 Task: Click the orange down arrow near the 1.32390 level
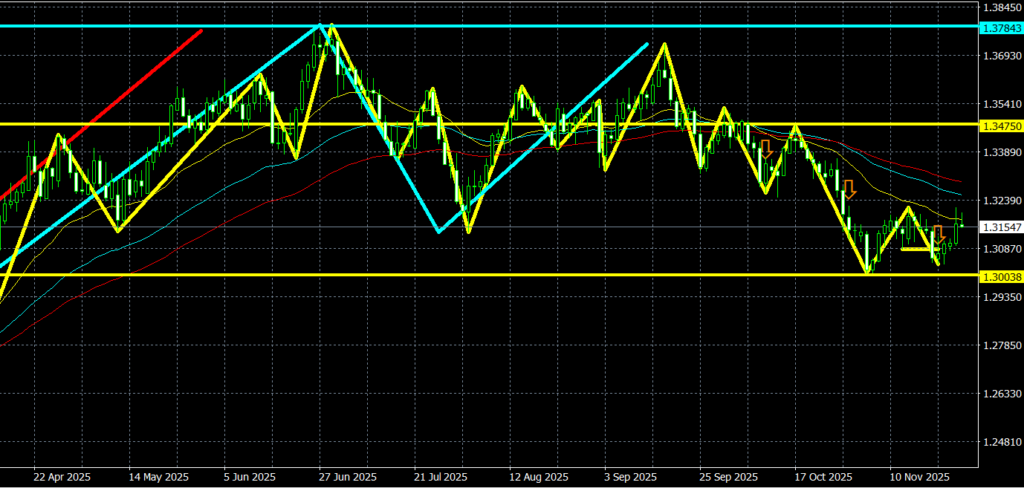click(848, 188)
